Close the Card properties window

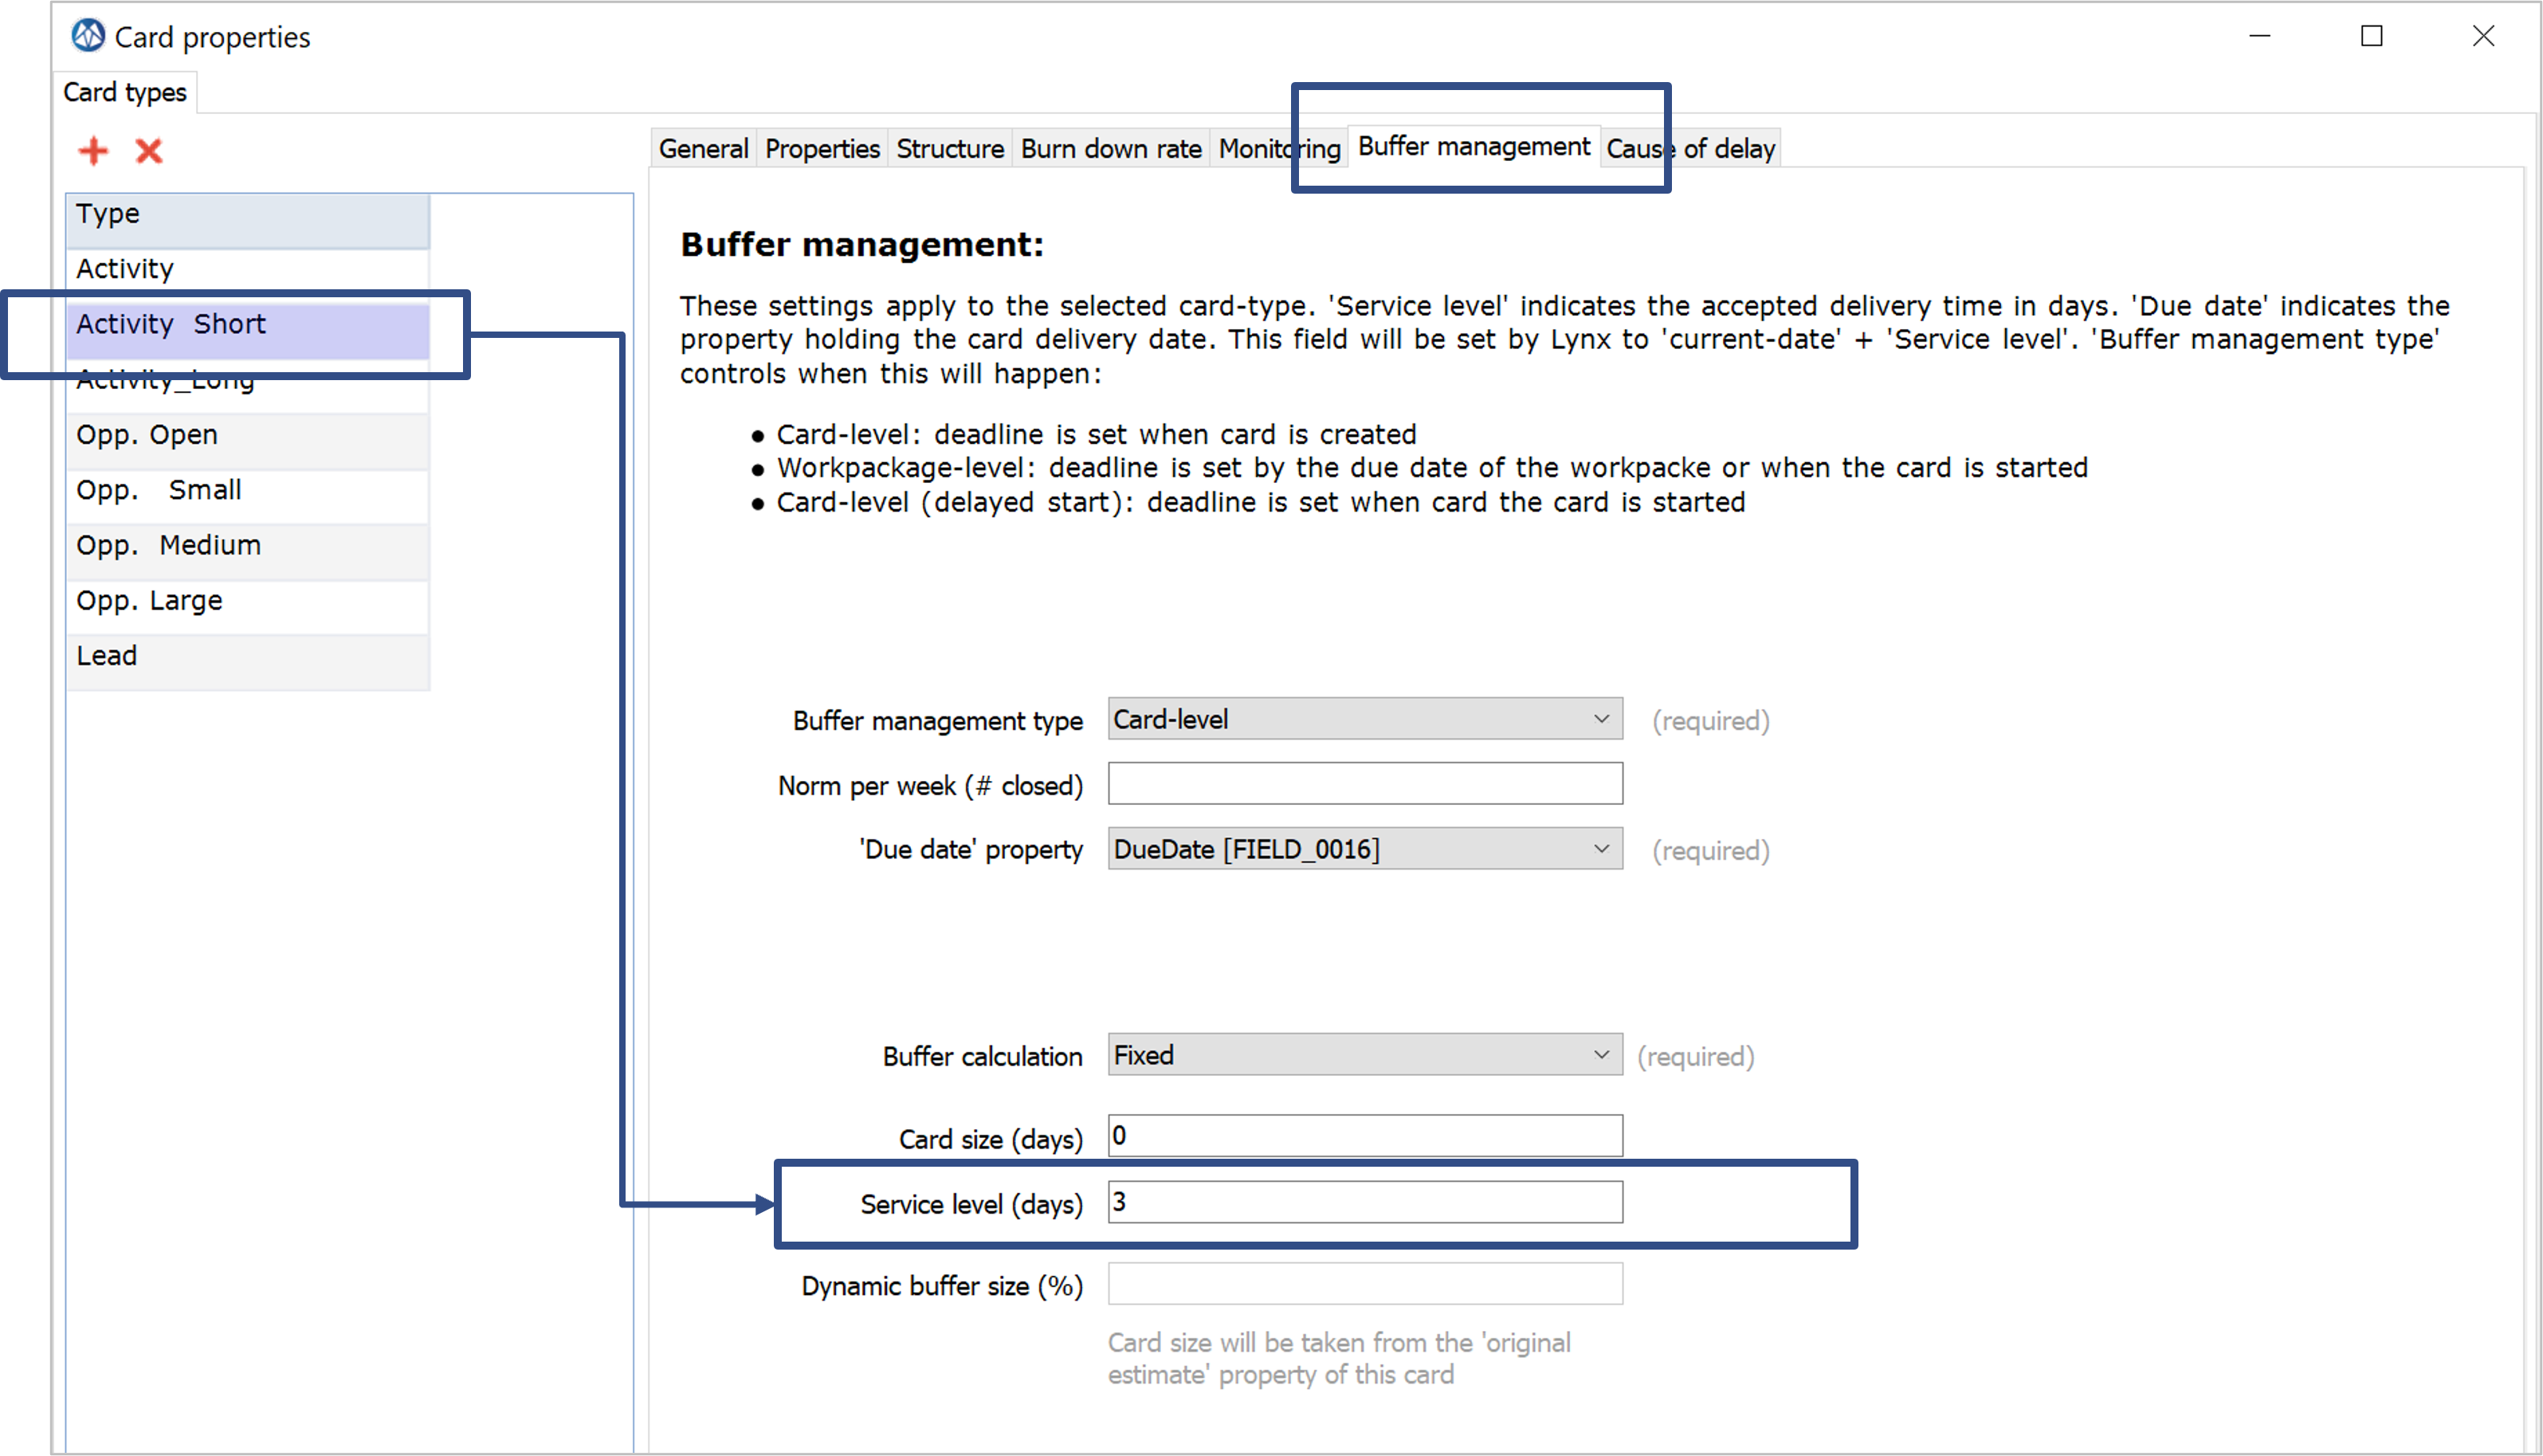tap(2484, 36)
